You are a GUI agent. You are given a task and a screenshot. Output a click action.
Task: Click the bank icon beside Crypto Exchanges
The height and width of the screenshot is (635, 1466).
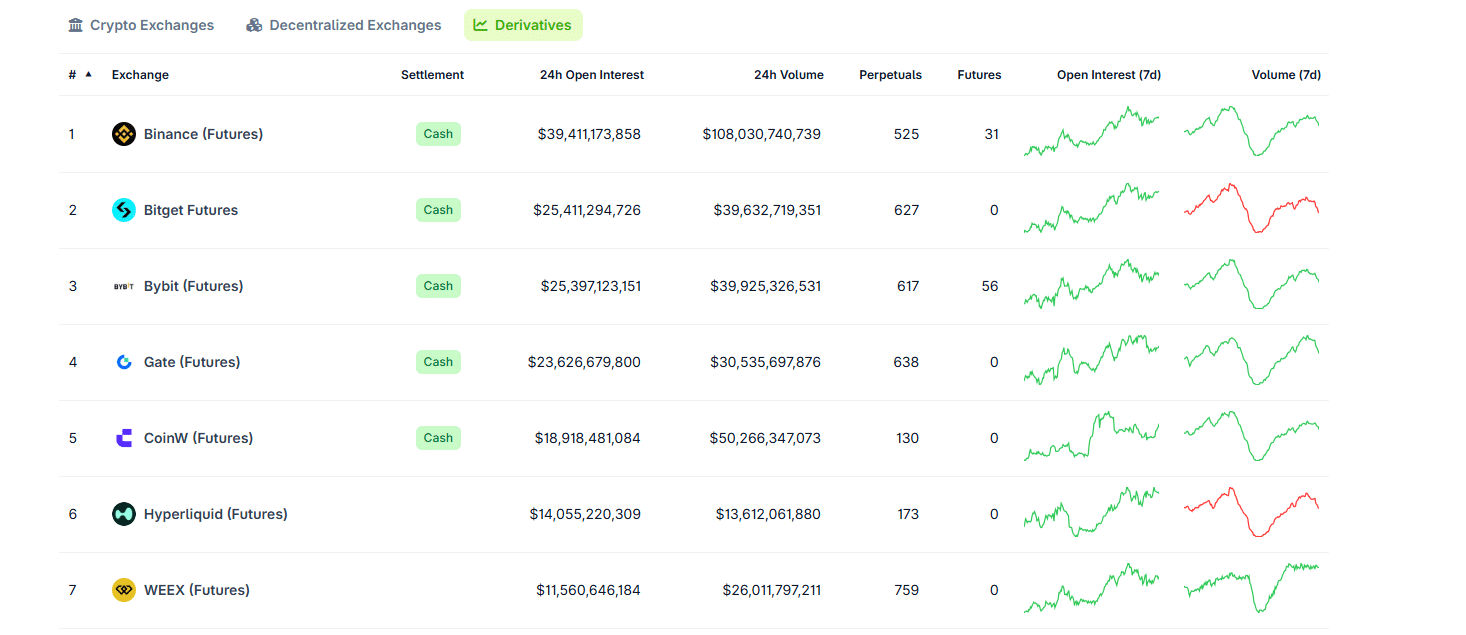[x=76, y=25]
